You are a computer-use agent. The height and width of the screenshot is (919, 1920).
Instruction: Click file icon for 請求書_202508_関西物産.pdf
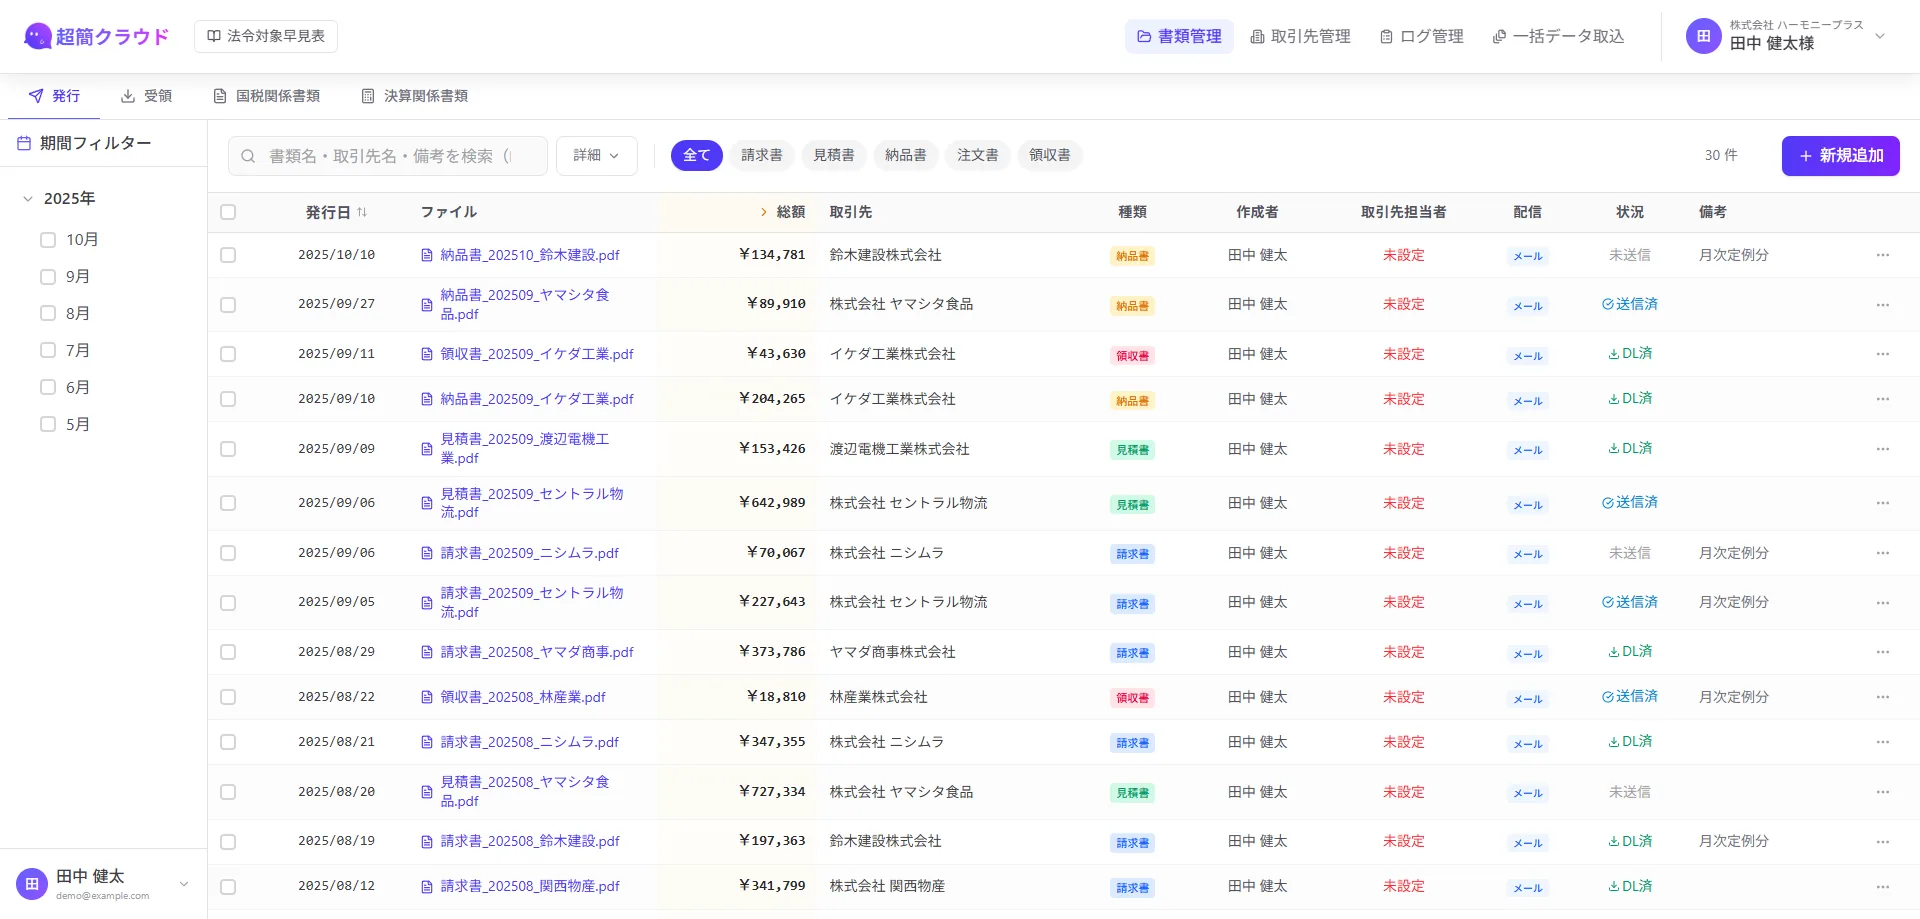pos(427,886)
